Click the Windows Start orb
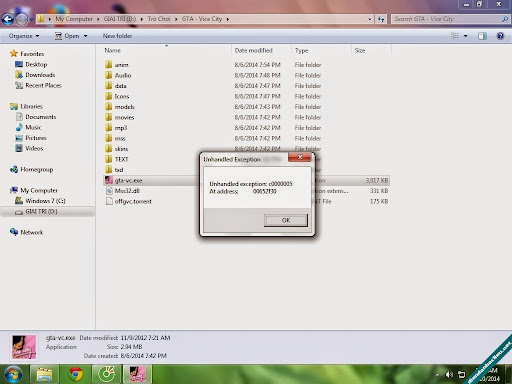This screenshot has width=512, height=384. [13, 374]
